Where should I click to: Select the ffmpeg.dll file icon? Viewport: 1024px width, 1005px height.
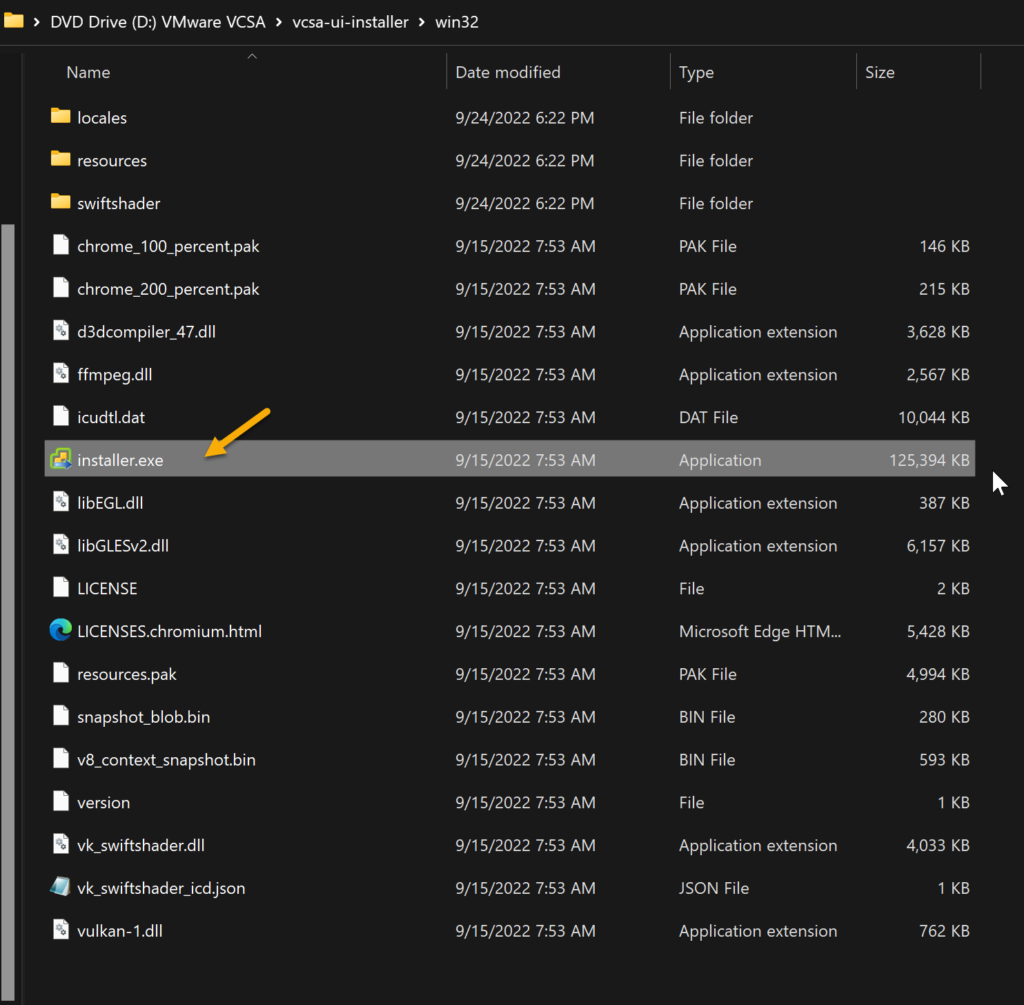point(61,374)
